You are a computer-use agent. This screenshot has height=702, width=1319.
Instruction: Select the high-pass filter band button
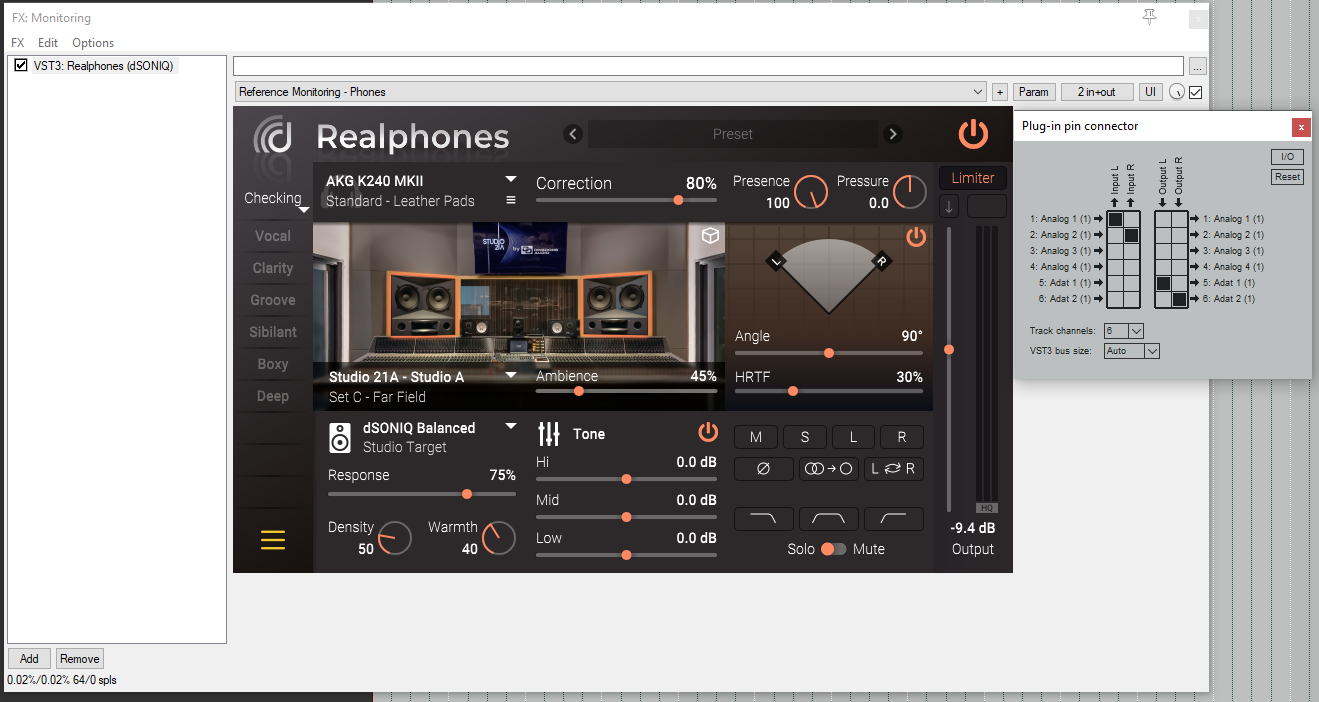pos(893,518)
